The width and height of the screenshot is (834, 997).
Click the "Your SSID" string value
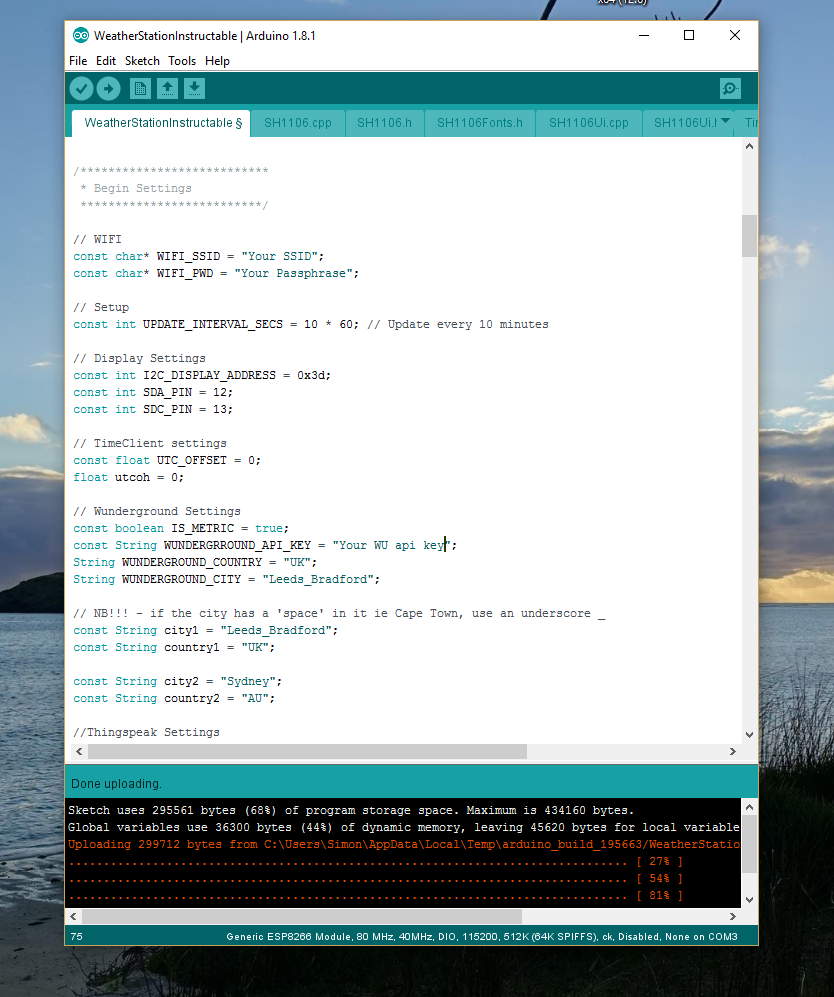279,256
